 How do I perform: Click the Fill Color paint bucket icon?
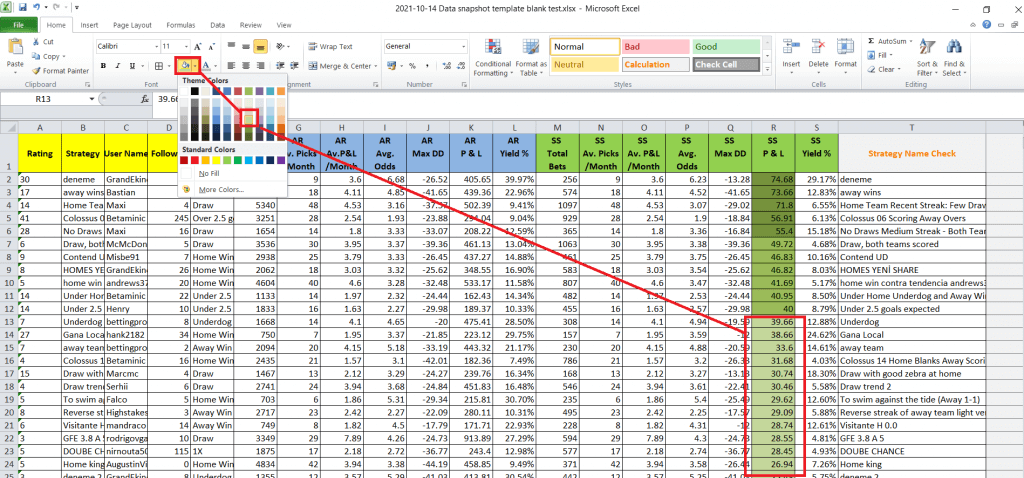click(x=183, y=66)
